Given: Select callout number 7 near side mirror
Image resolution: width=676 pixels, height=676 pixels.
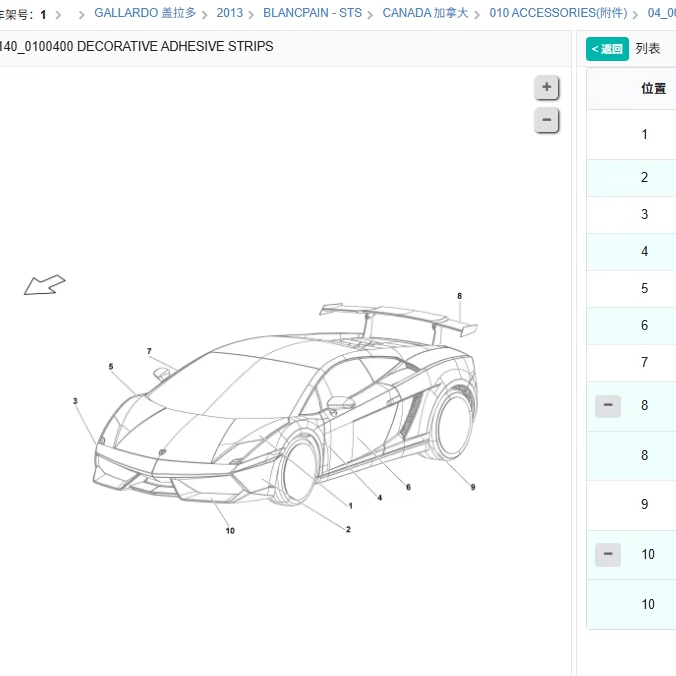Looking at the screenshot, I should click(149, 351).
